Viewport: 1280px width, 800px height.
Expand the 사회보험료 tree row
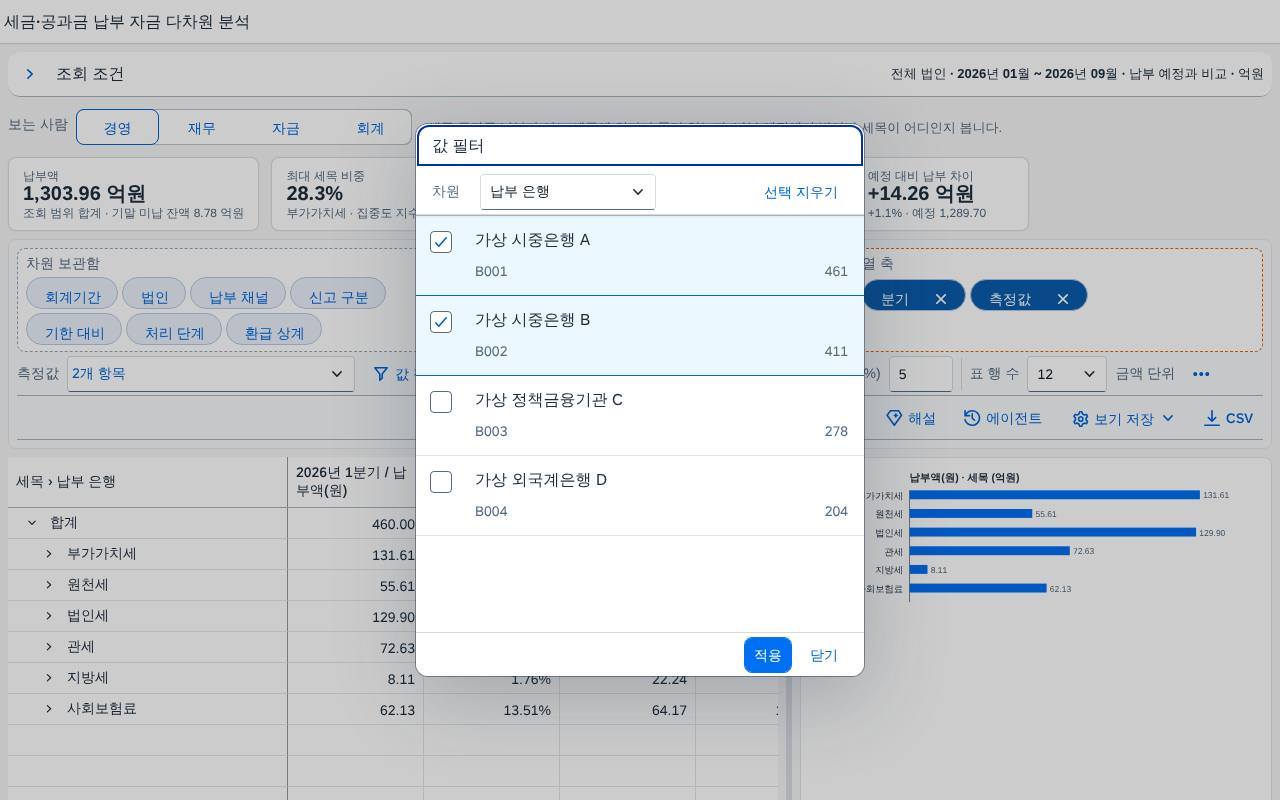tap(49, 708)
